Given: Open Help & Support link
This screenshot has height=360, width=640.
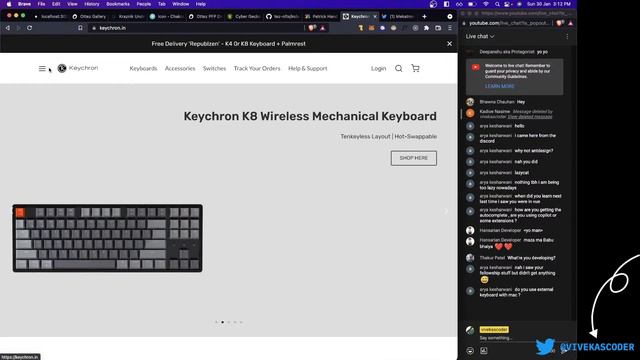Looking at the screenshot, I should coord(308,69).
